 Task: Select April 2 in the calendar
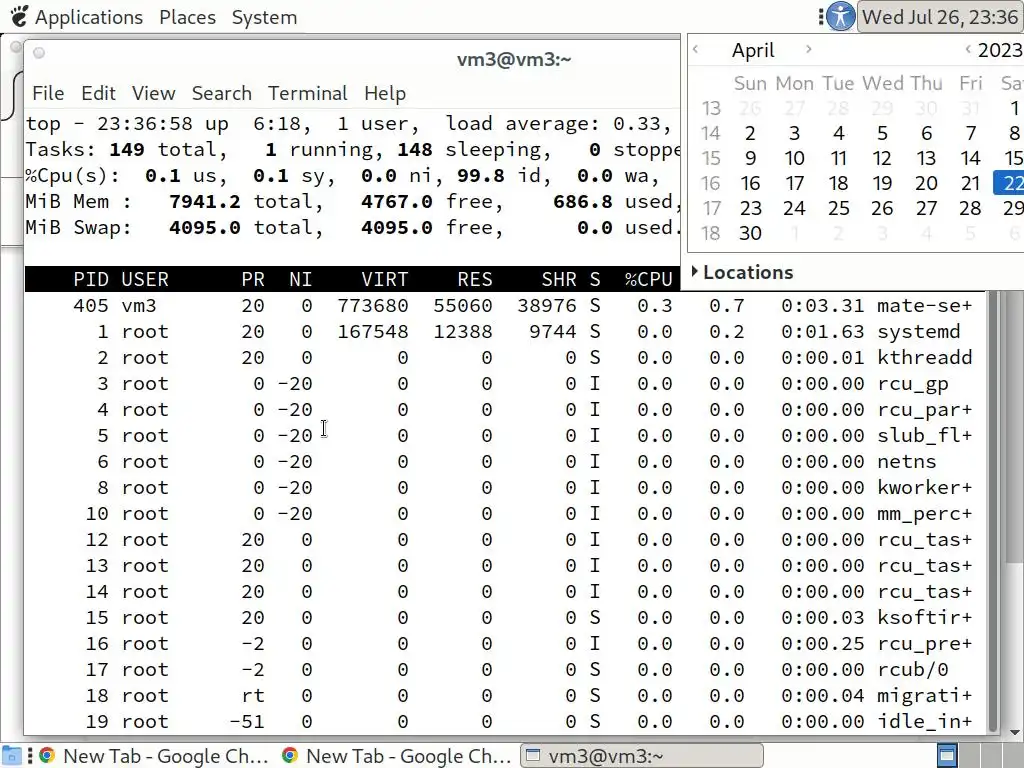point(750,134)
